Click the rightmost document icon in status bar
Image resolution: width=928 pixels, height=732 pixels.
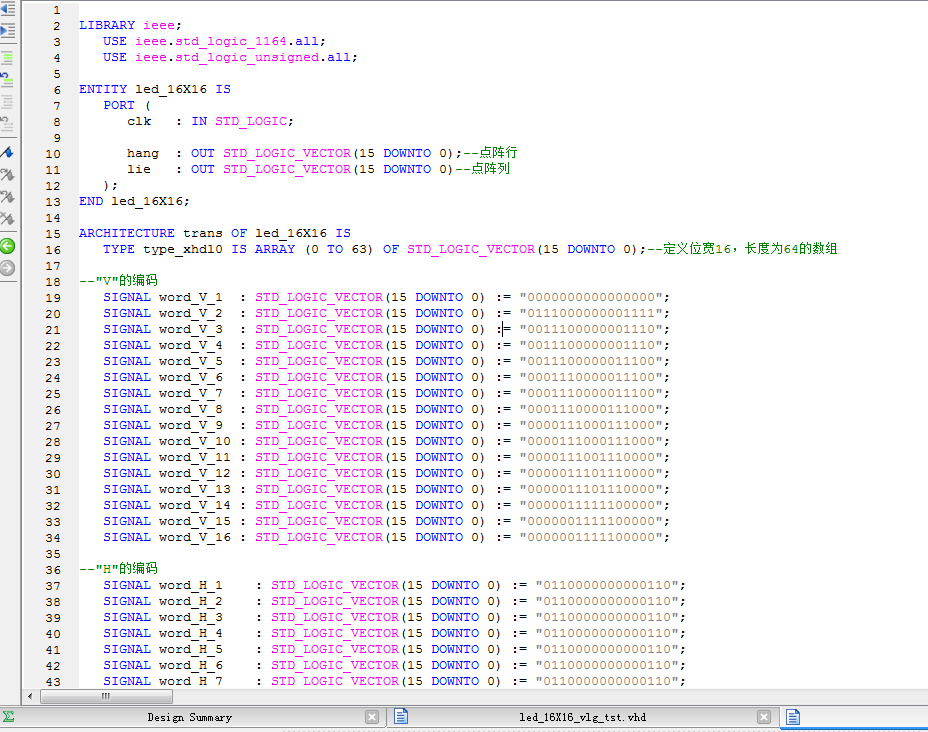coord(792,716)
